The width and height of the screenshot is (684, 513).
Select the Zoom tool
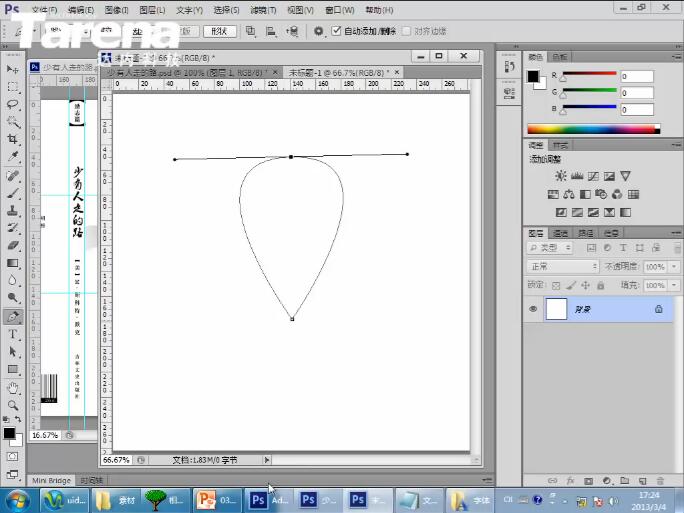[13, 405]
